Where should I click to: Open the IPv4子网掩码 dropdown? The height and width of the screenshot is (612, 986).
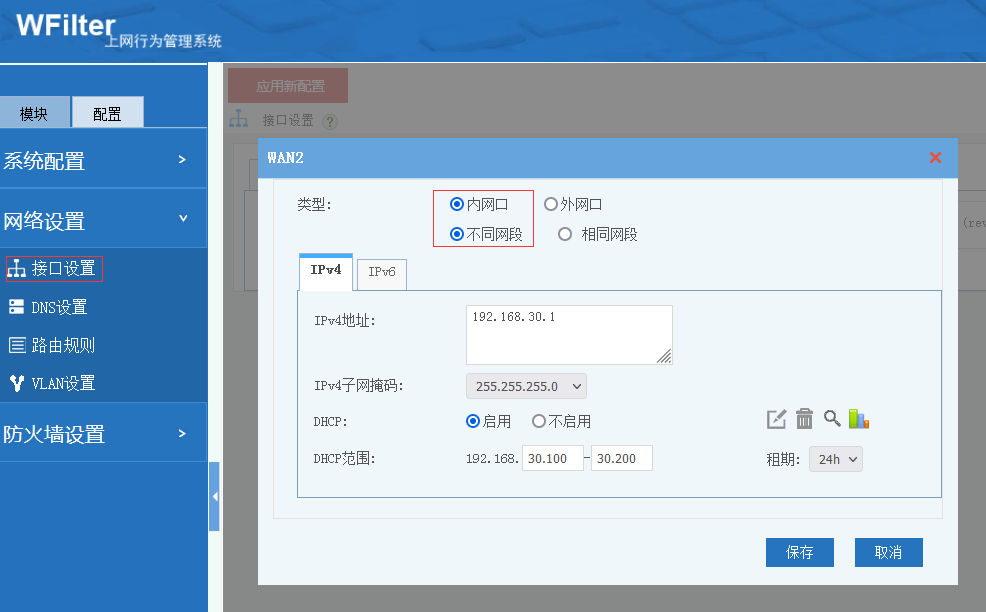pos(526,386)
